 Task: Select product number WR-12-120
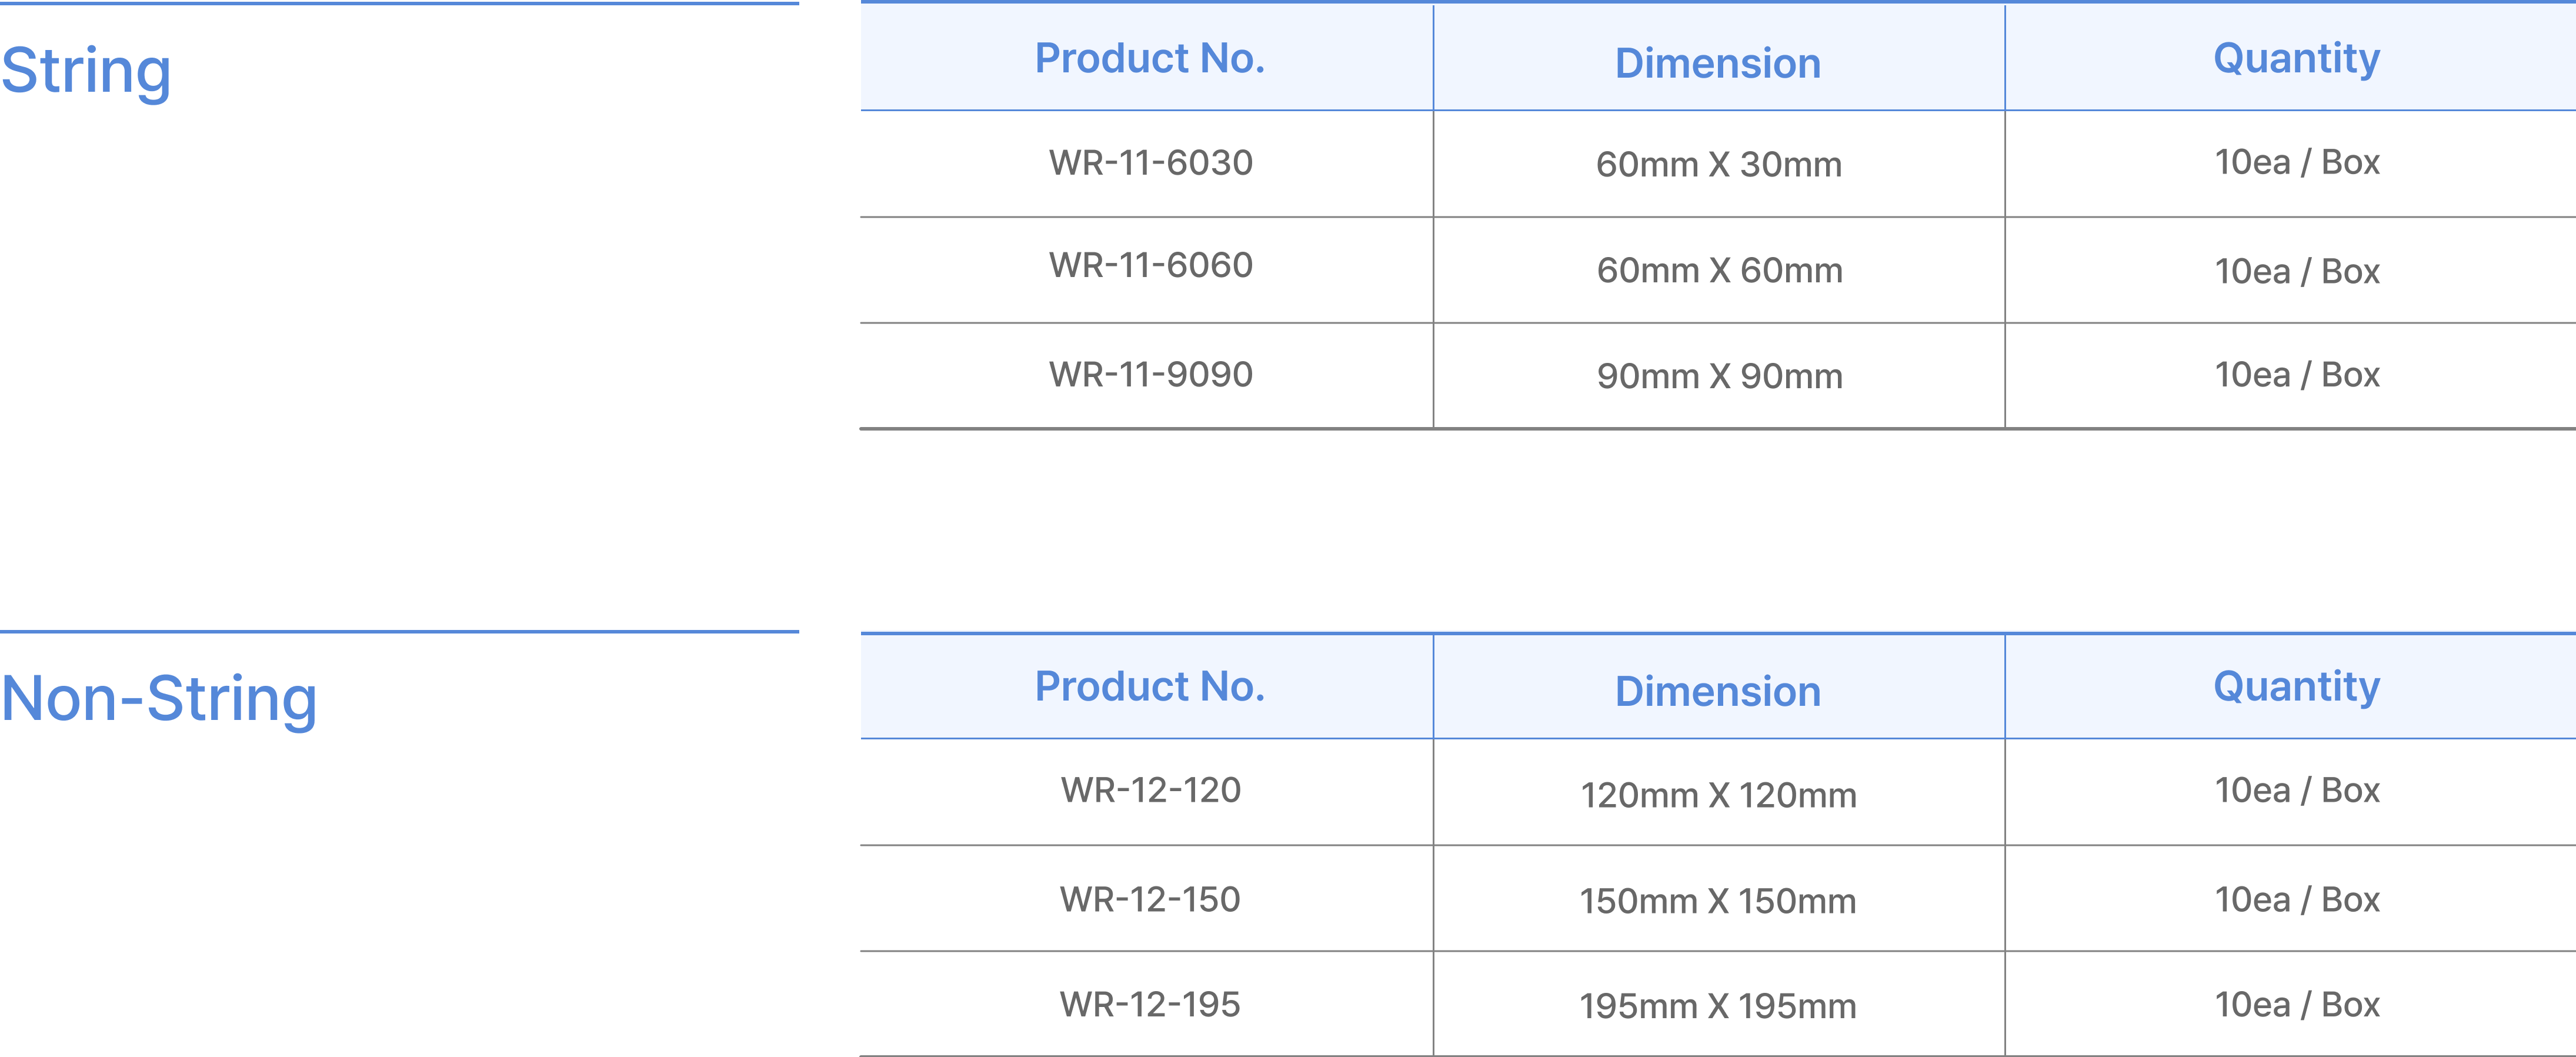(1150, 791)
